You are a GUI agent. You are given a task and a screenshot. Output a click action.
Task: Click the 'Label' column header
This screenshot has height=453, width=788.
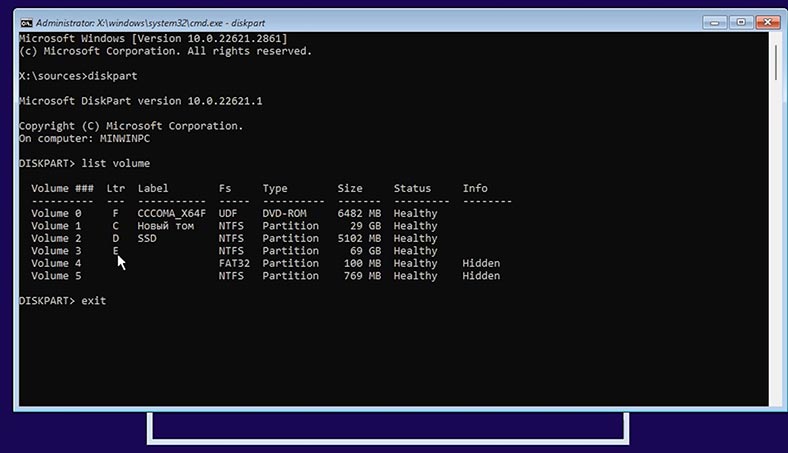pyautogui.click(x=153, y=188)
